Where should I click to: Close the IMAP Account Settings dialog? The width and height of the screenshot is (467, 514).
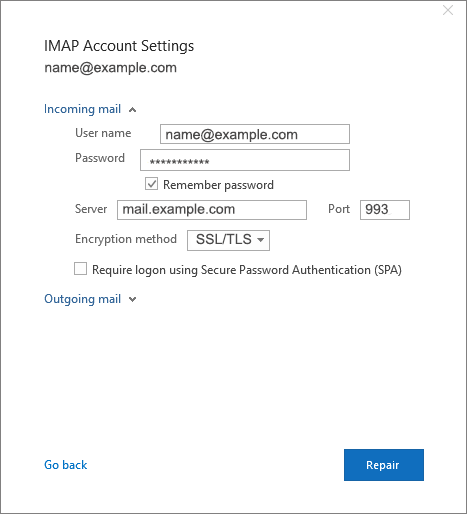448,10
